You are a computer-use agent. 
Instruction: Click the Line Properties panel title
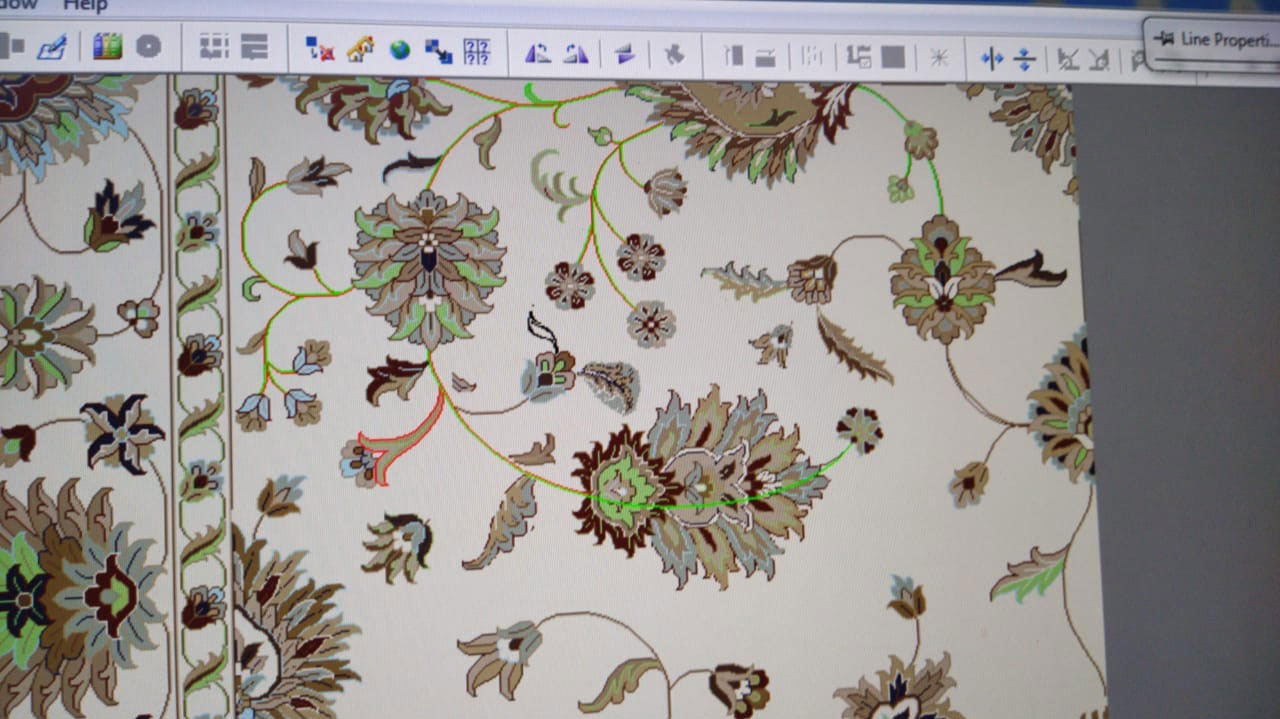click(x=1222, y=40)
